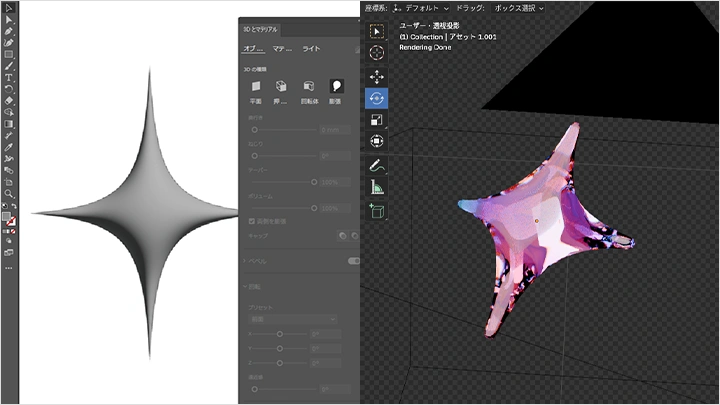This screenshot has width=720, height=405.
Task: Select the Zoom tool in Illustrator toolbar
Action: point(9,193)
